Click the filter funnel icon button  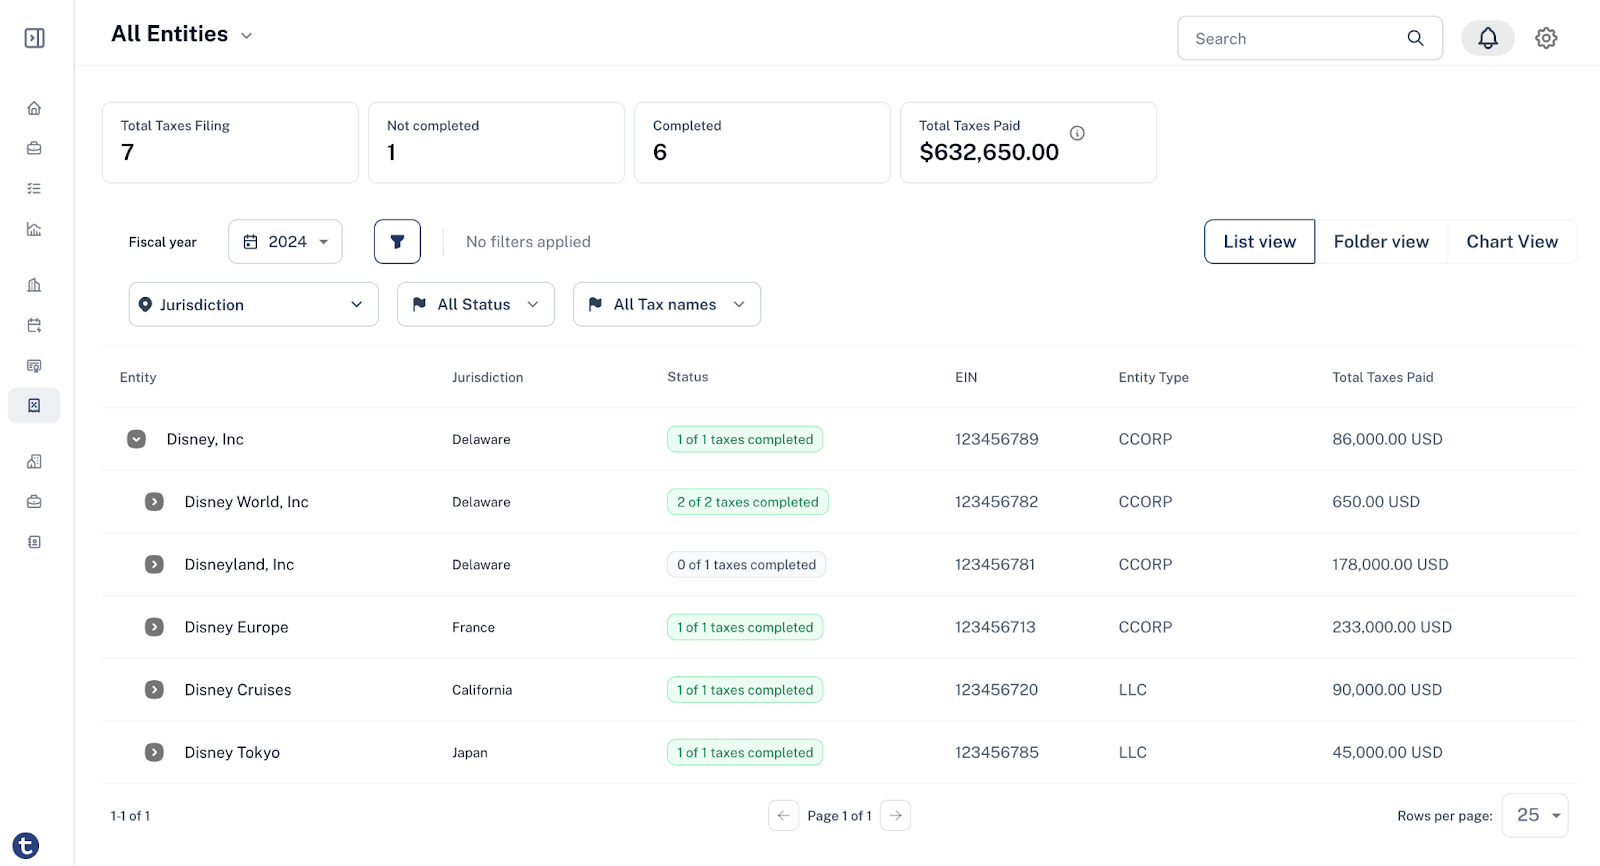tap(397, 242)
